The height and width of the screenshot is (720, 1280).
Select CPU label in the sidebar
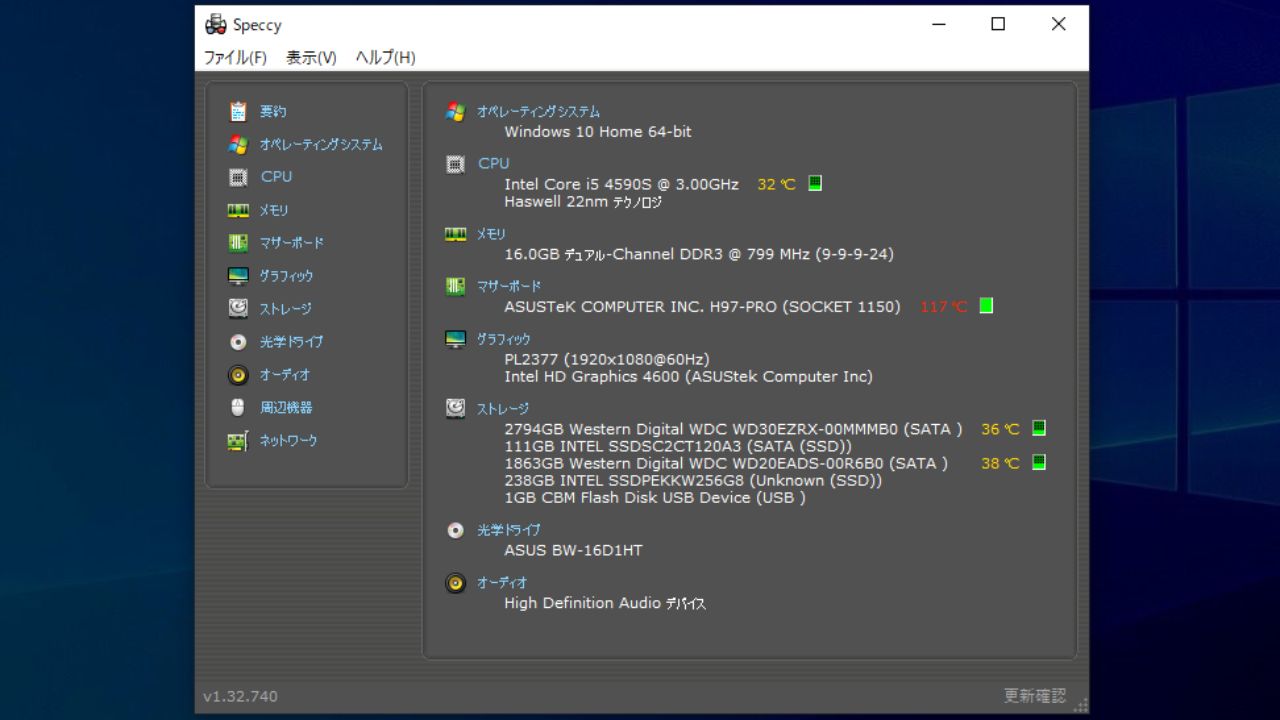[276, 176]
